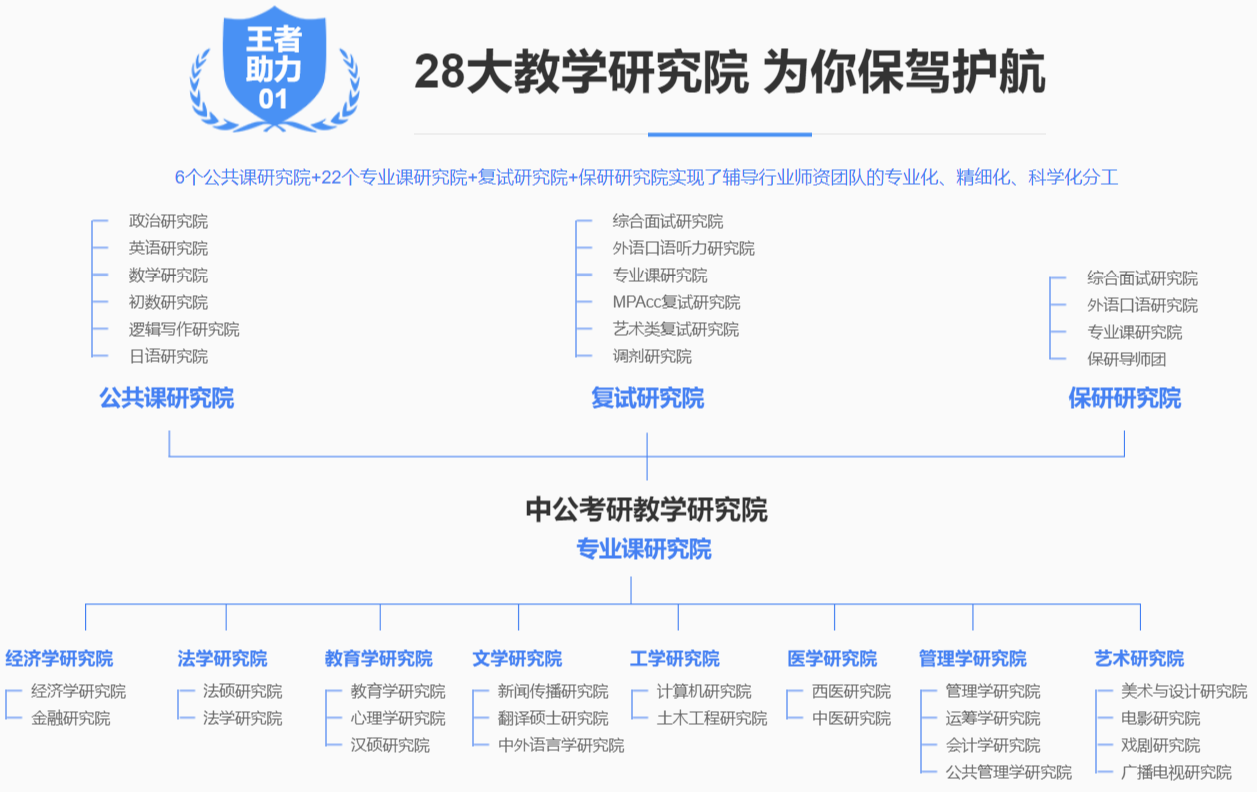Select the MPAcc复试研究院 item
This screenshot has width=1257, height=792.
point(676,302)
